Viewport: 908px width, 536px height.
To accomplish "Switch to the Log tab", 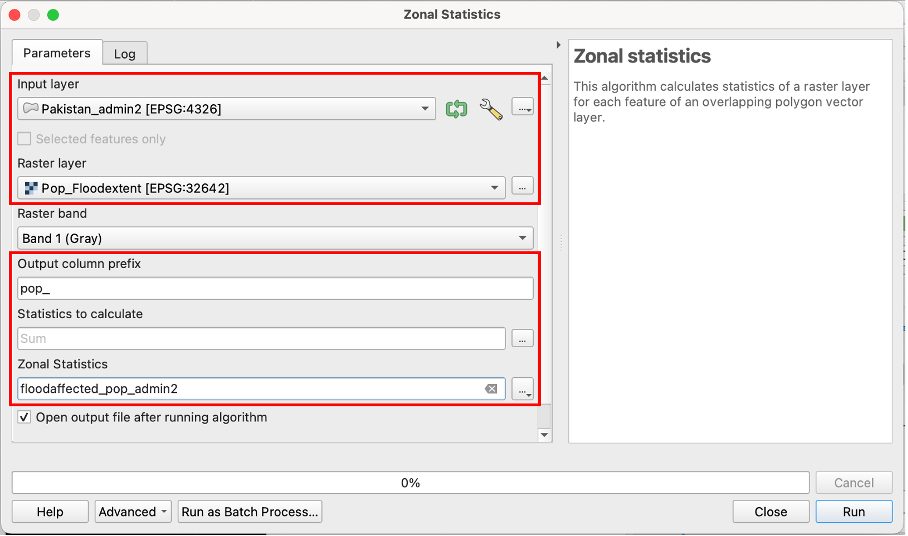I will (125, 53).
